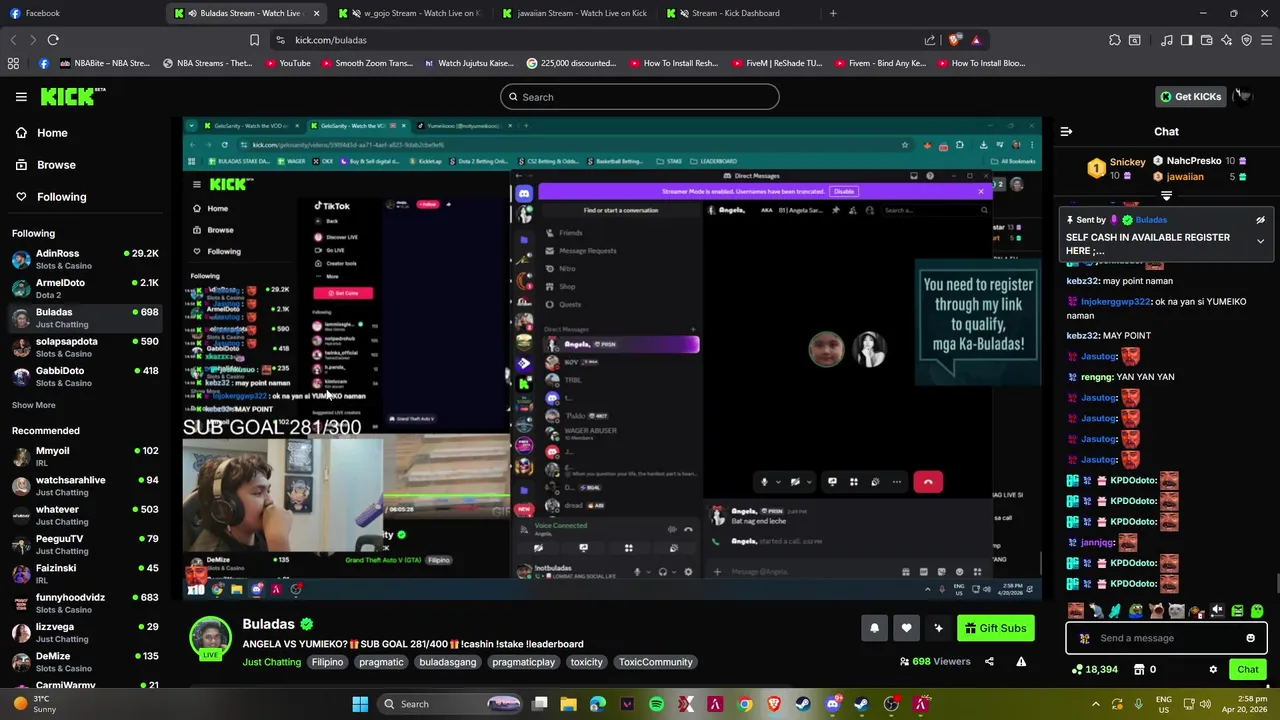Reload the page
Screen dimensions: 1280x720
pyautogui.click(x=53, y=40)
